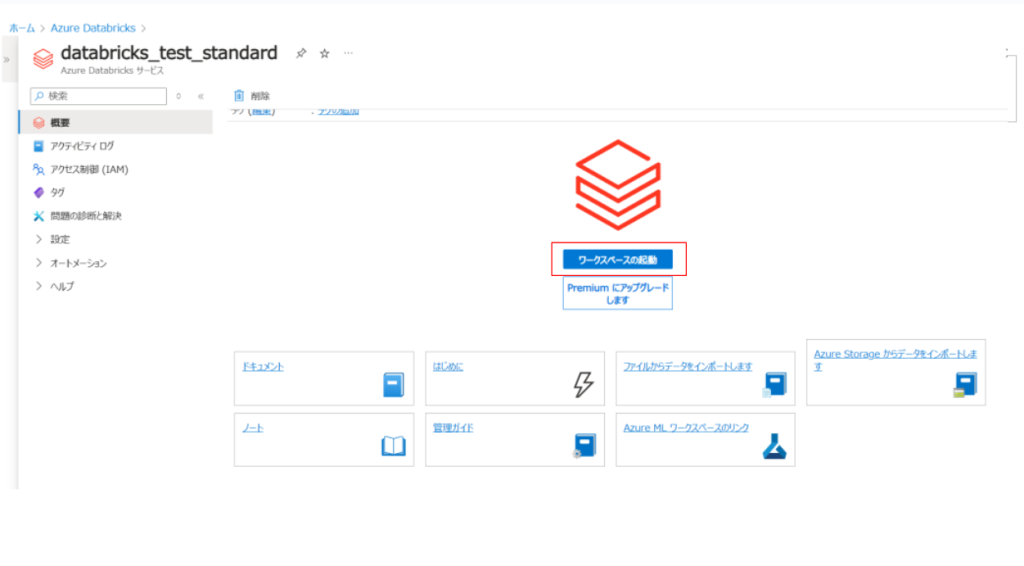Open the more options ellipsis menu

[x=348, y=53]
